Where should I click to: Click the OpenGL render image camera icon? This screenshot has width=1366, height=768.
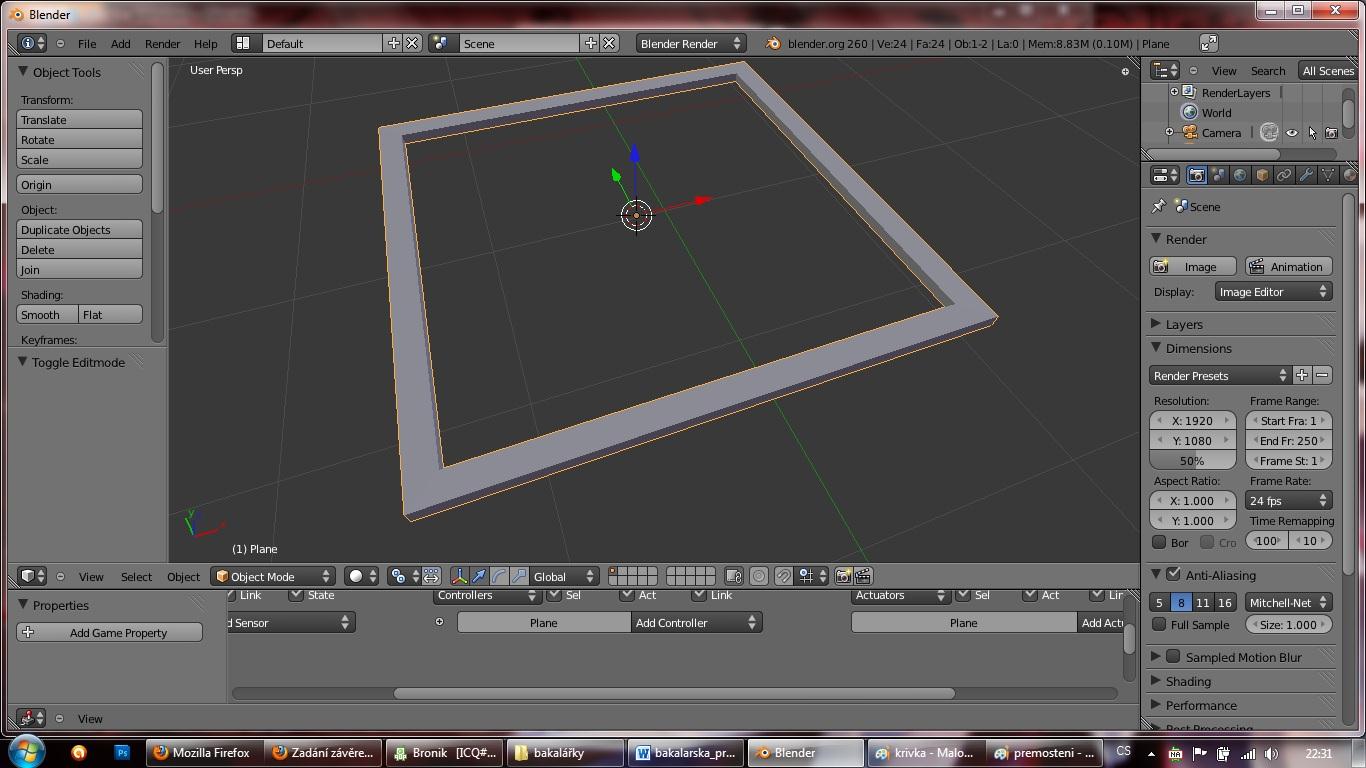(x=843, y=576)
